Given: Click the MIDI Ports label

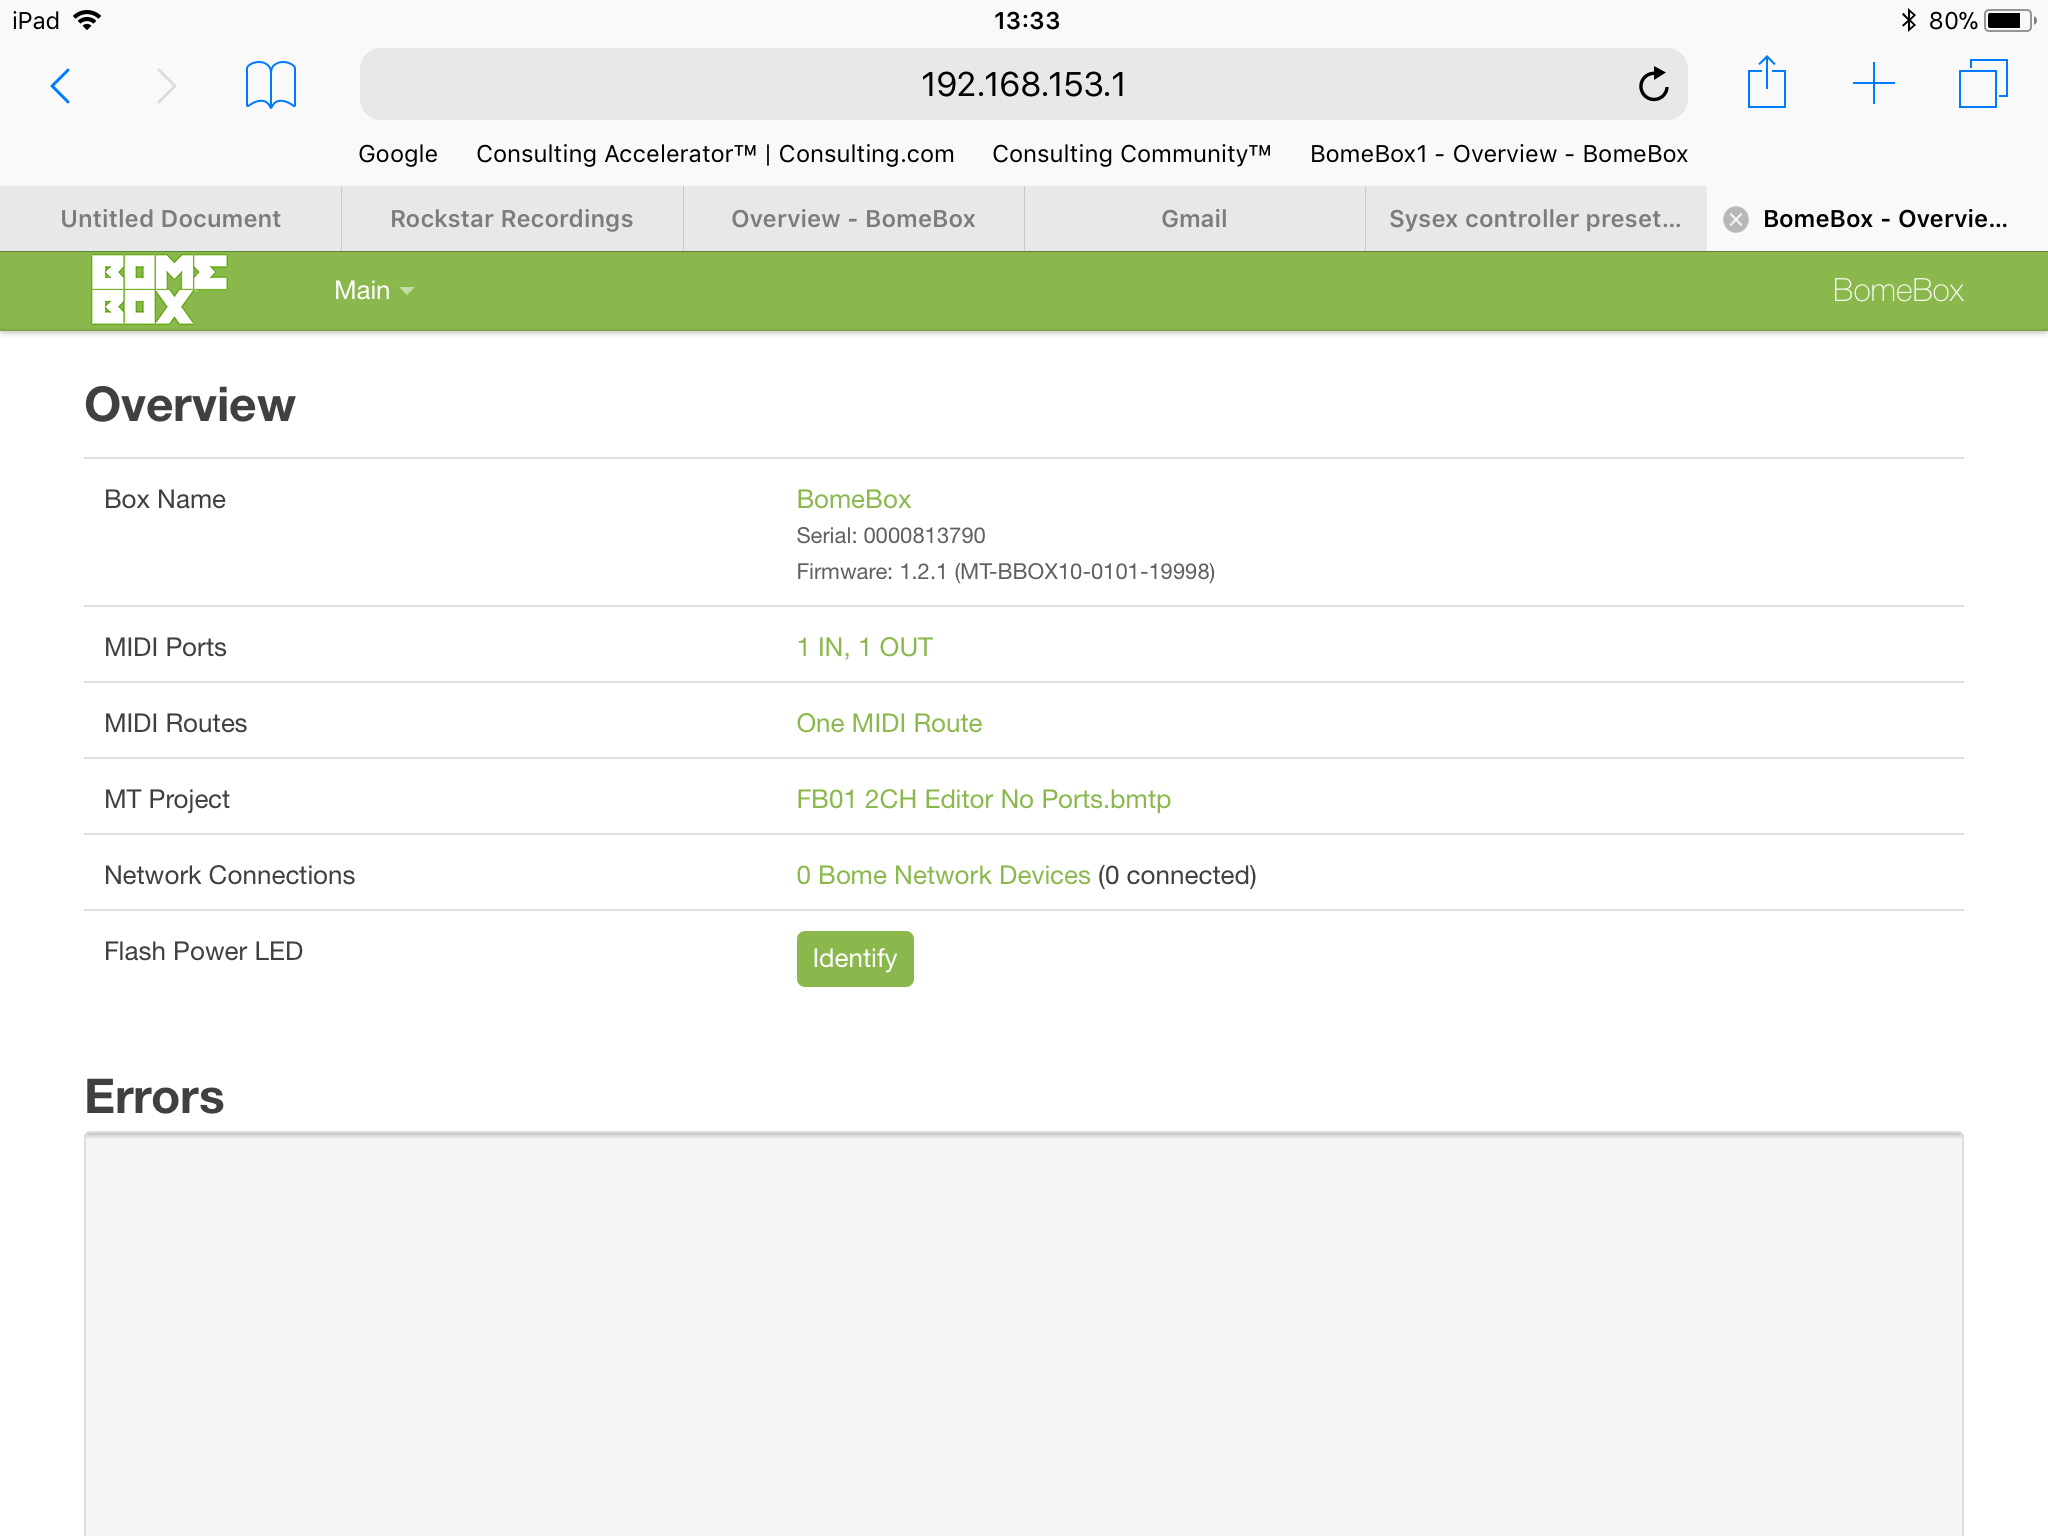Looking at the screenshot, I should [165, 647].
